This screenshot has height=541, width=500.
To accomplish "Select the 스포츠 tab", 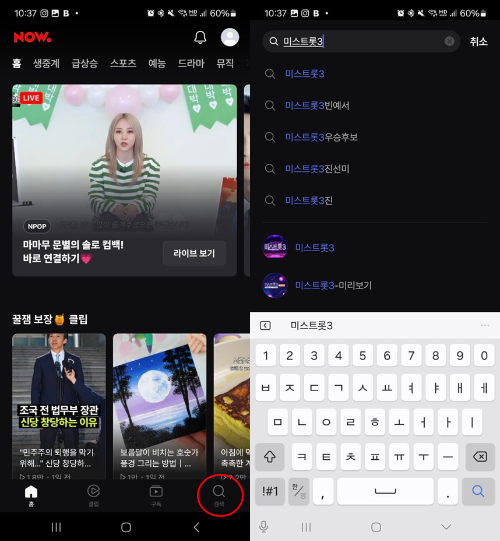I will pyautogui.click(x=123, y=63).
